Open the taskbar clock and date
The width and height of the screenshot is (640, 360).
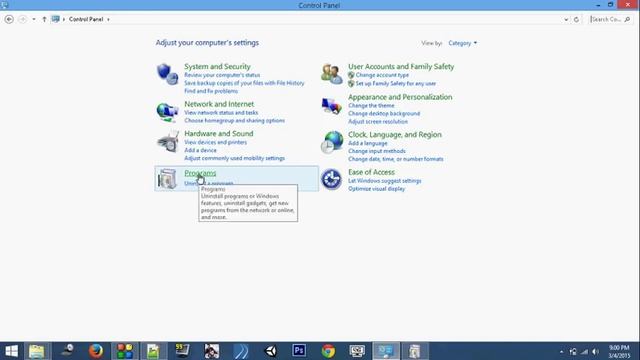619,351
